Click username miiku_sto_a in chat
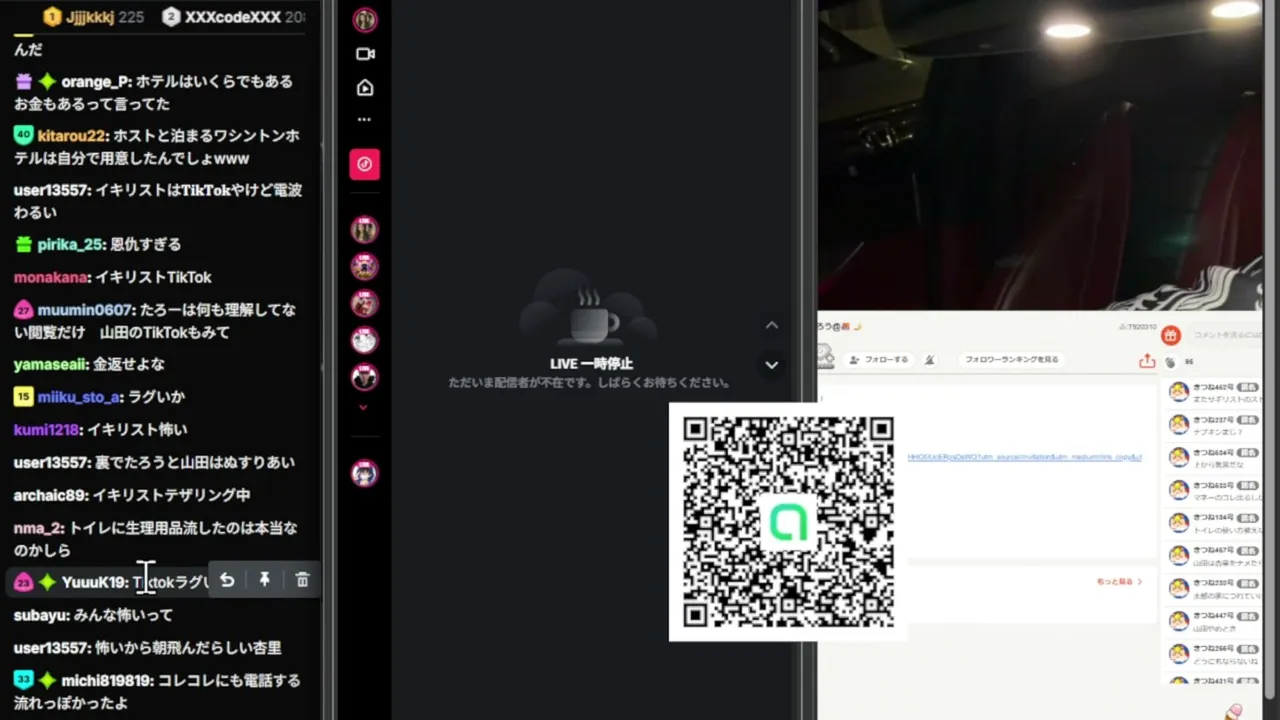 coord(79,397)
